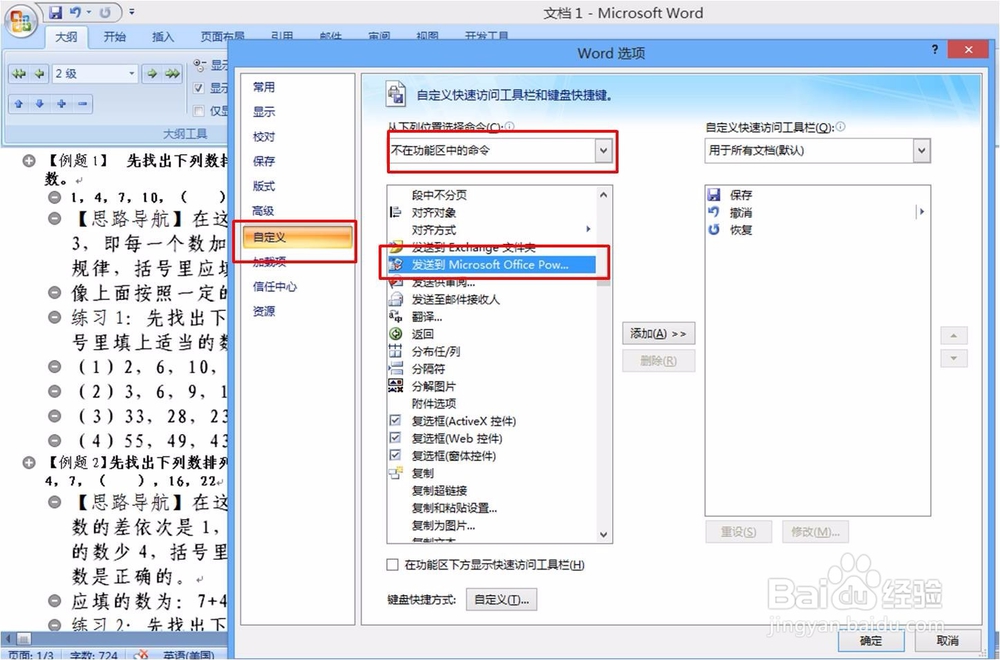This screenshot has width=1000, height=660.
Task: Demote to body text double-right arrows
Action: pos(172,74)
